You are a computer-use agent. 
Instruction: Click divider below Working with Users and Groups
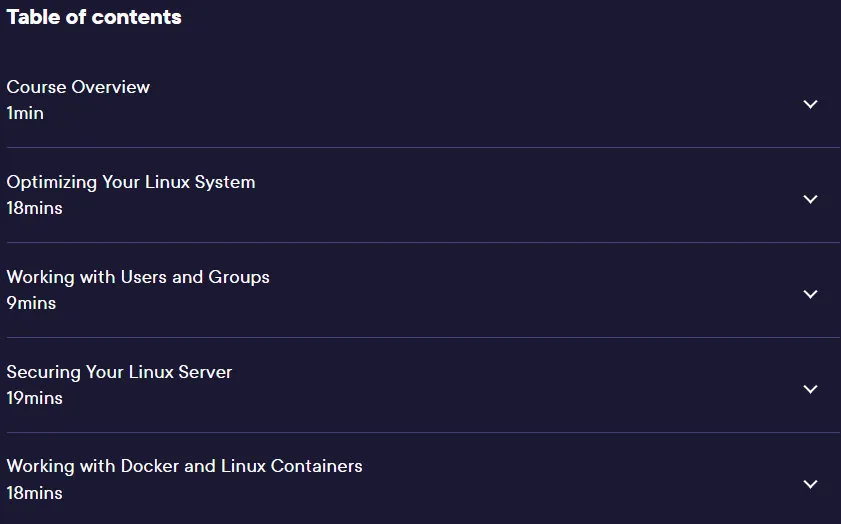click(423, 337)
